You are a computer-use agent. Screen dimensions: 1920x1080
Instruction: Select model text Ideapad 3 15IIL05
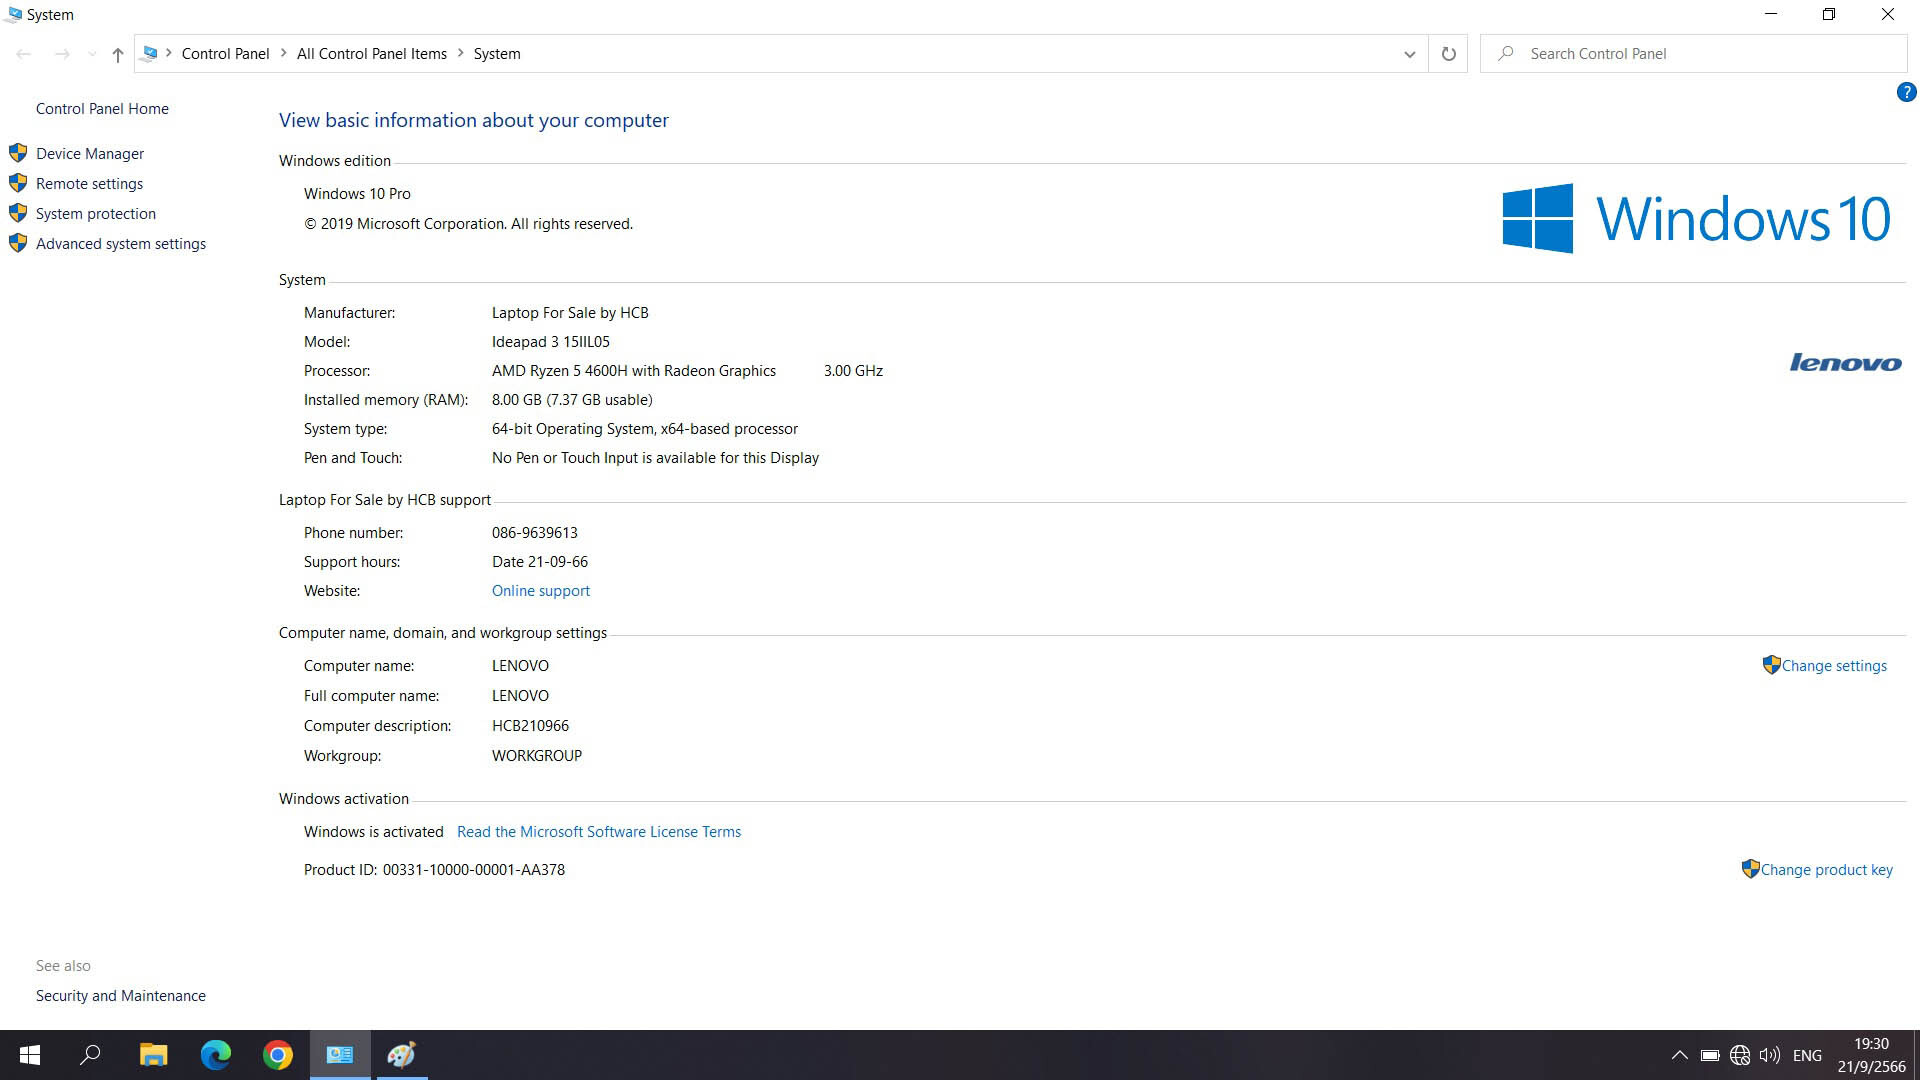[x=551, y=342]
